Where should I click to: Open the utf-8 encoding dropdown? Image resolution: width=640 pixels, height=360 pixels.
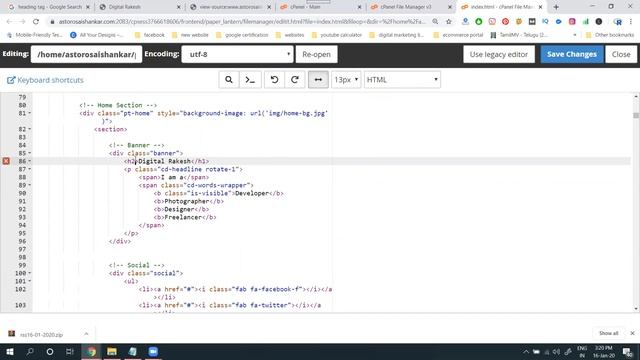[237, 54]
